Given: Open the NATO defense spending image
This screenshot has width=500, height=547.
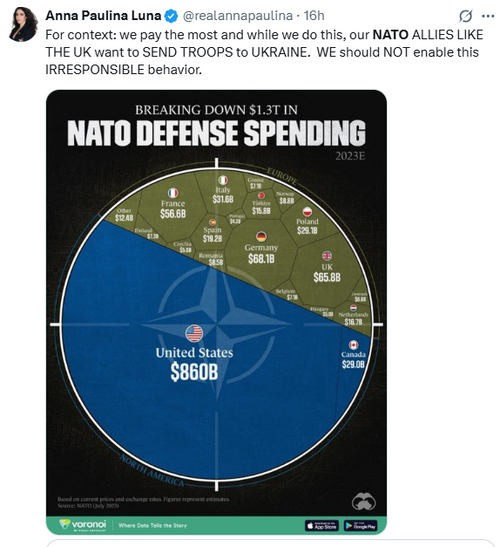Looking at the screenshot, I should coord(216,312).
